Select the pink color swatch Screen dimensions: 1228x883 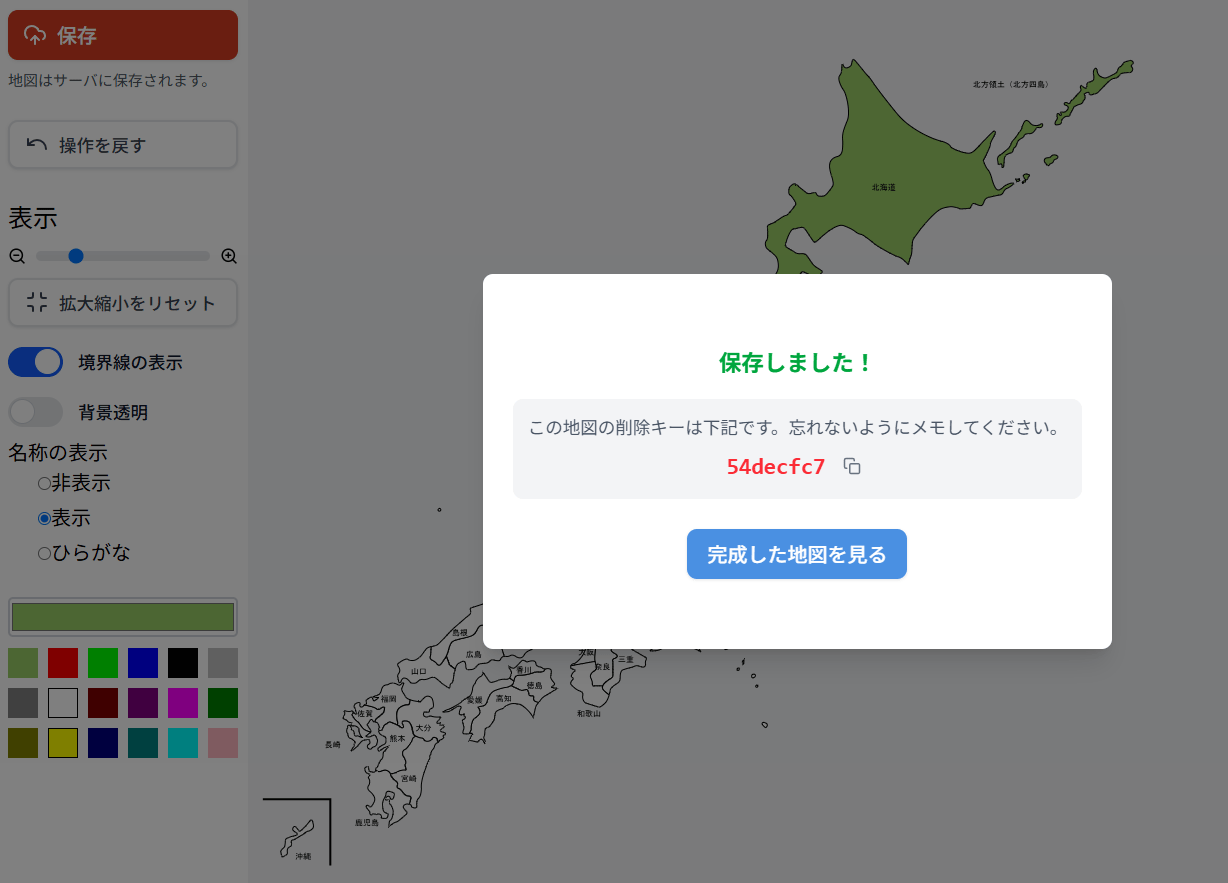[x=223, y=743]
